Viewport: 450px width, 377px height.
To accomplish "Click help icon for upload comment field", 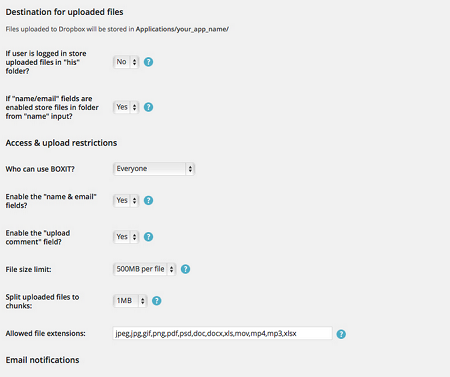I will (148, 237).
